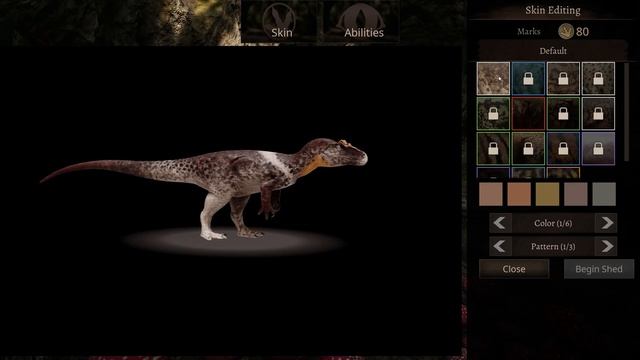Viewport: 640px width, 360px height.
Task: Pick the locked green speckled skin thumbnail
Action: click(493, 113)
